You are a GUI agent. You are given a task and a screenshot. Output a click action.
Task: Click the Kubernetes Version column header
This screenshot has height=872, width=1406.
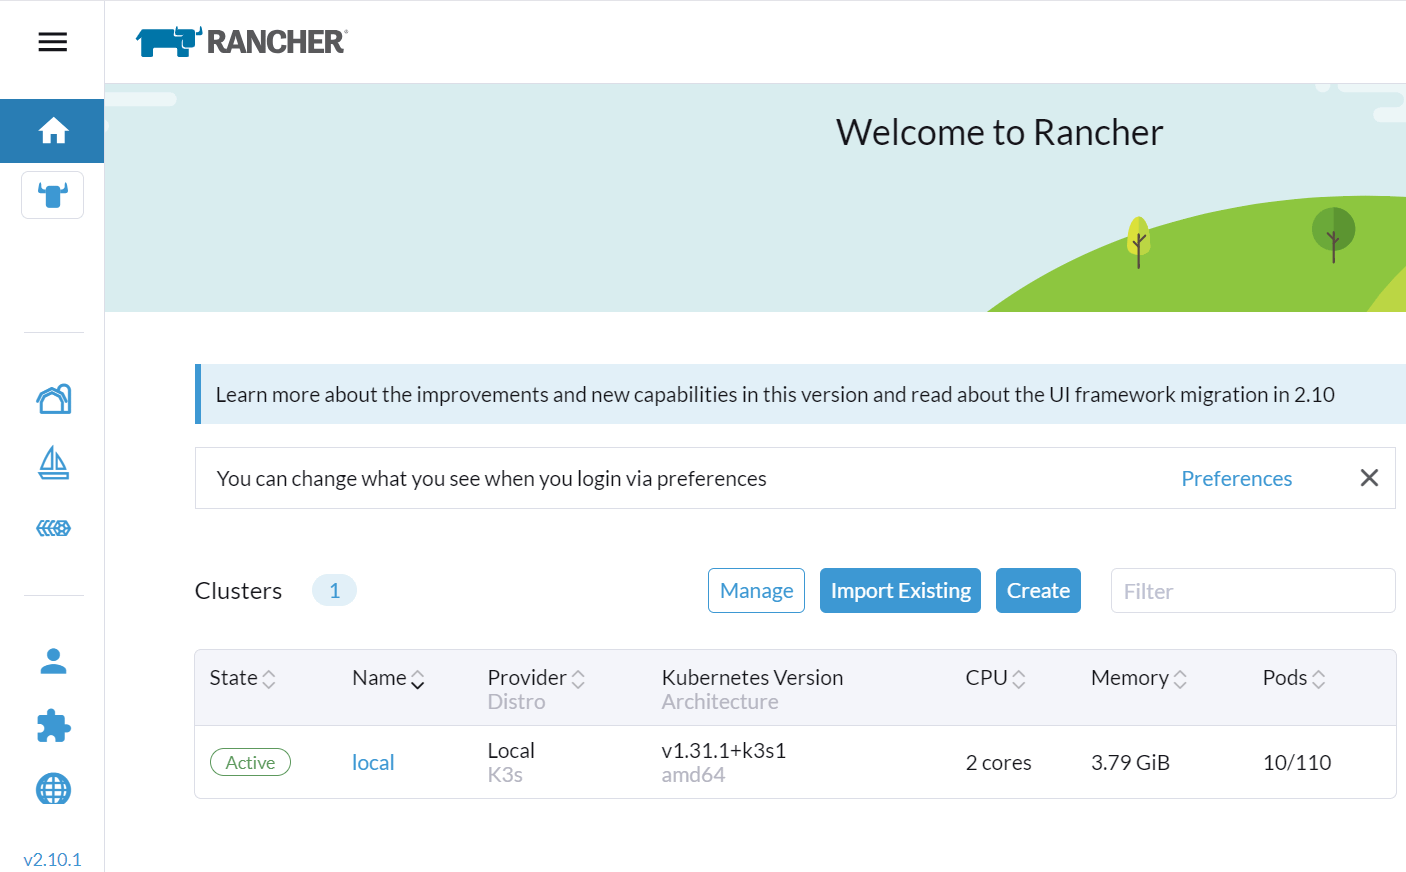[x=752, y=678]
